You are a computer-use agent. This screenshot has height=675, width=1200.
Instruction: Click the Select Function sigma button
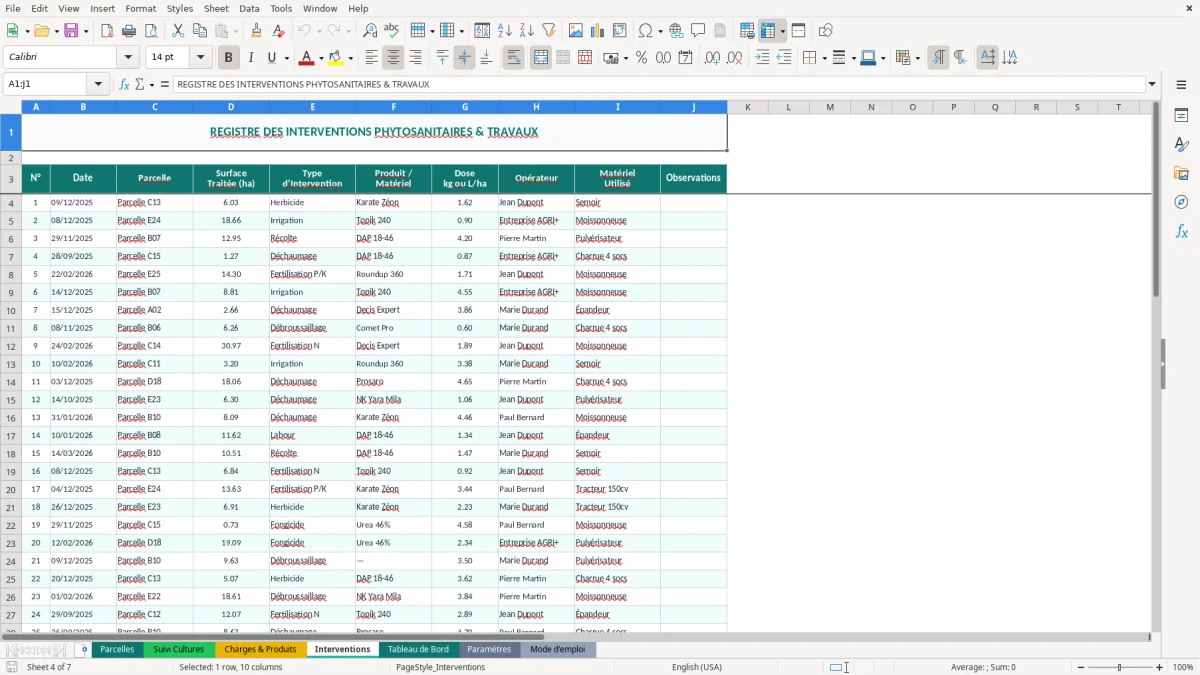click(x=140, y=84)
